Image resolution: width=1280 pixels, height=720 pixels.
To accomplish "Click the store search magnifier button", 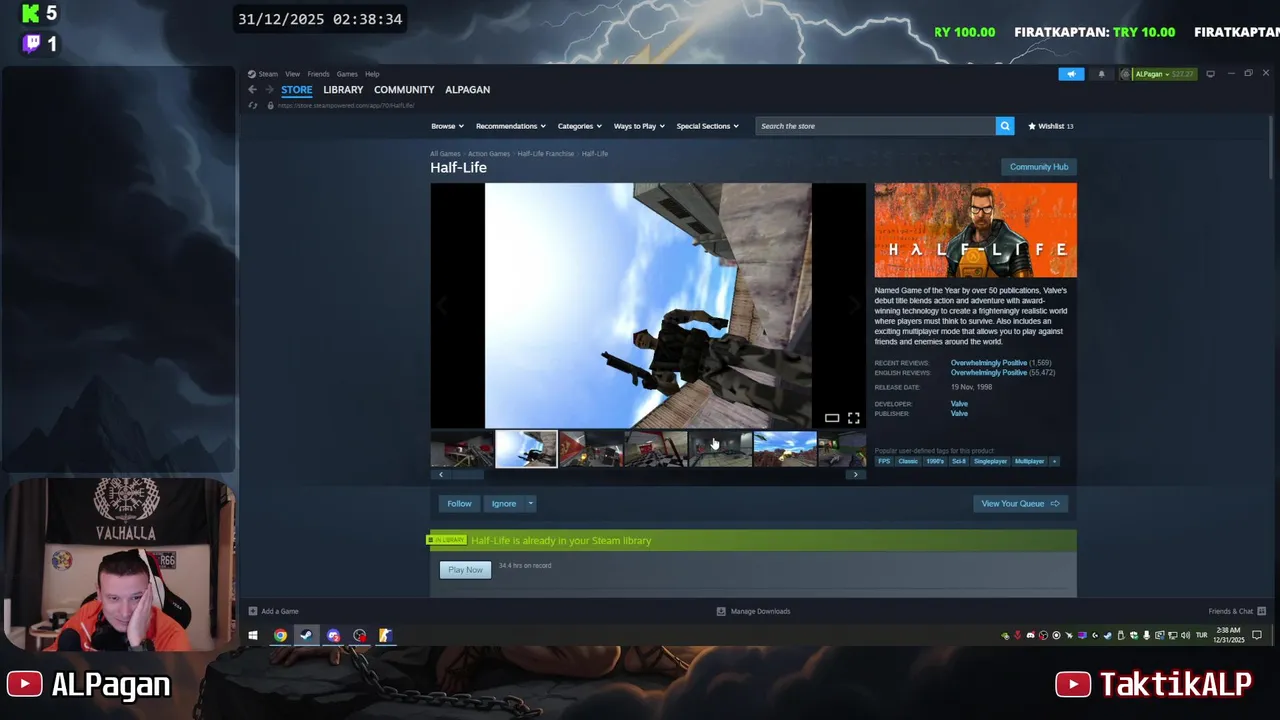I will pyautogui.click(x=1005, y=126).
